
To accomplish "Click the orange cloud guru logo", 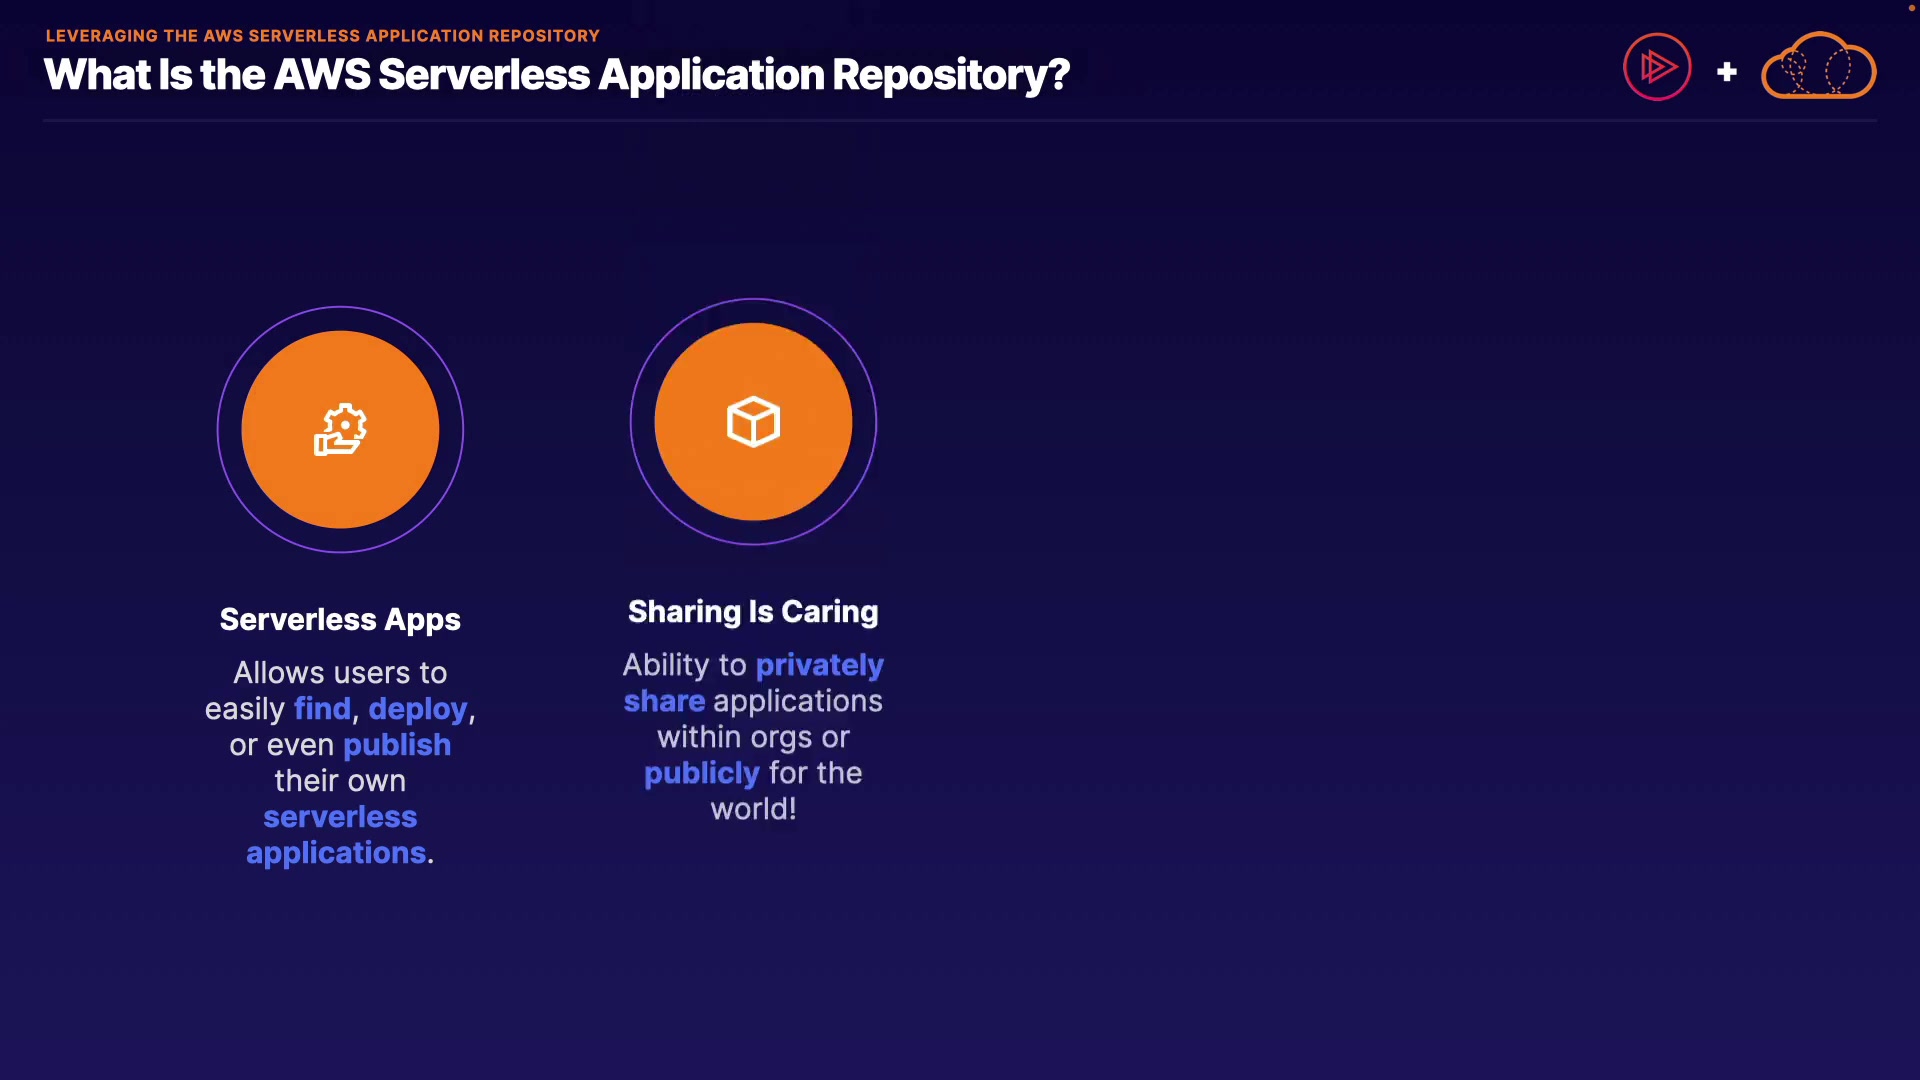I will [x=1818, y=67].
